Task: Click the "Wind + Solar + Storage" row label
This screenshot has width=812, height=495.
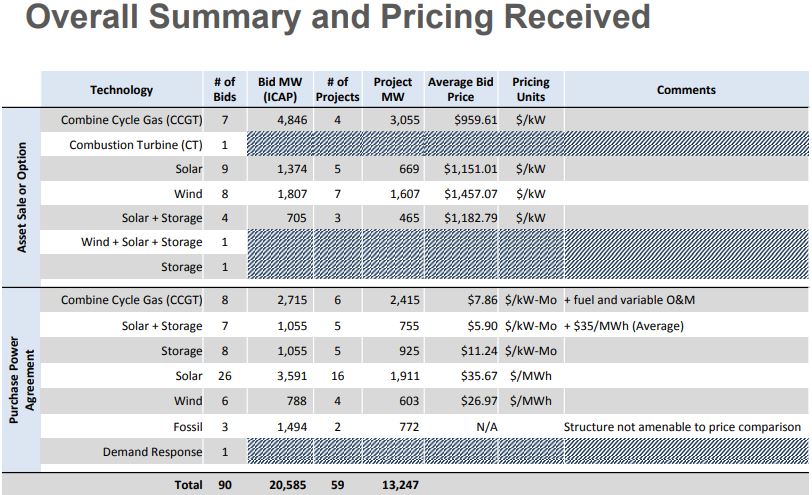Action: [x=142, y=242]
